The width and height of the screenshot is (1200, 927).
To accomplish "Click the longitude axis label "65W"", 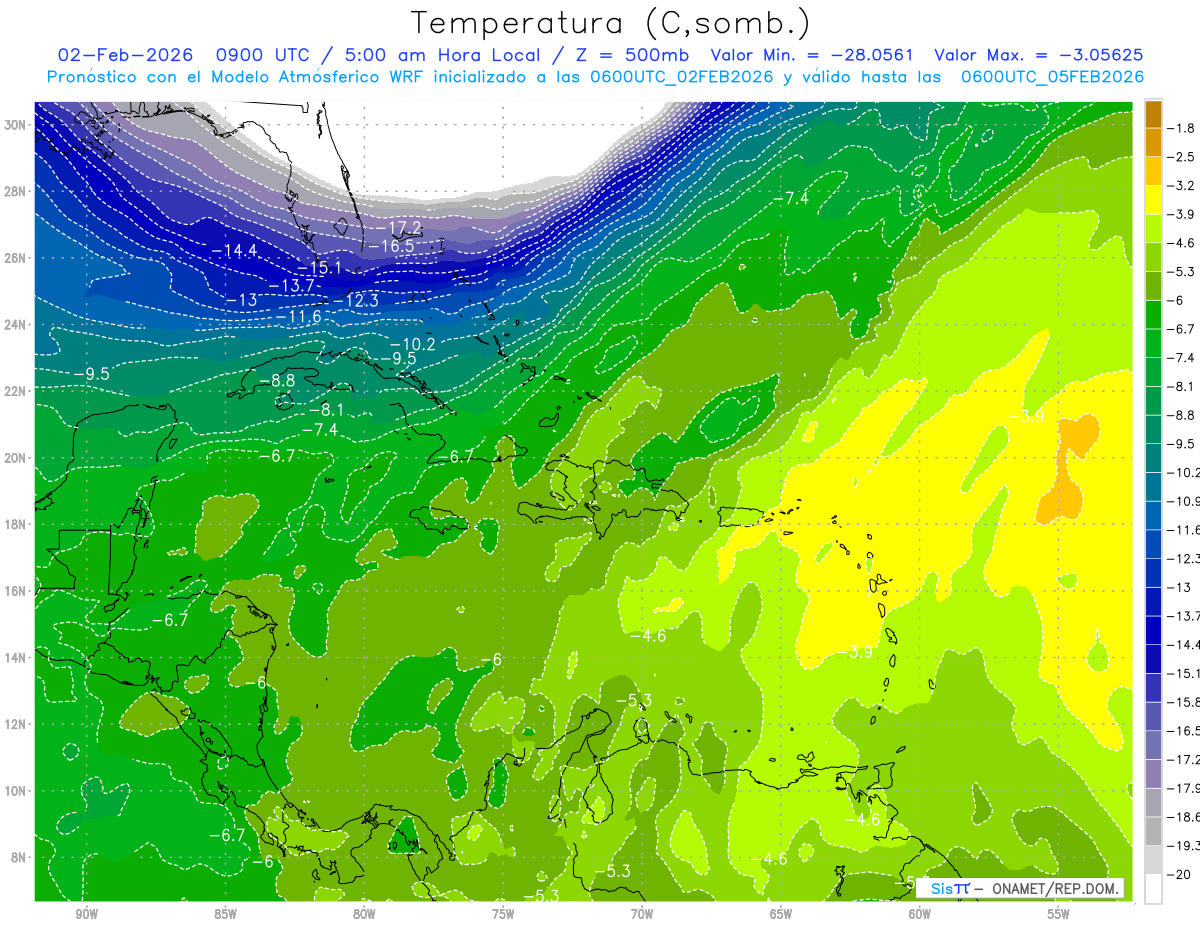I will click(x=781, y=914).
